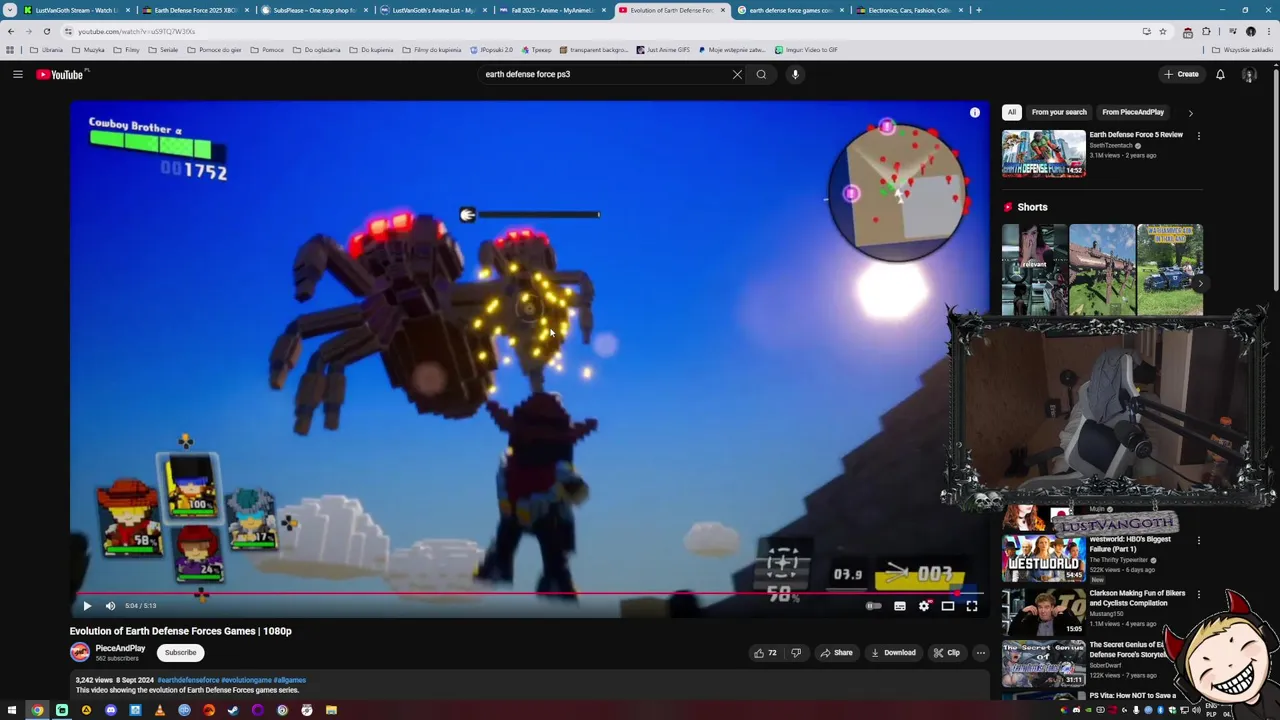
Task: Show video info card icon
Action: click(x=975, y=112)
